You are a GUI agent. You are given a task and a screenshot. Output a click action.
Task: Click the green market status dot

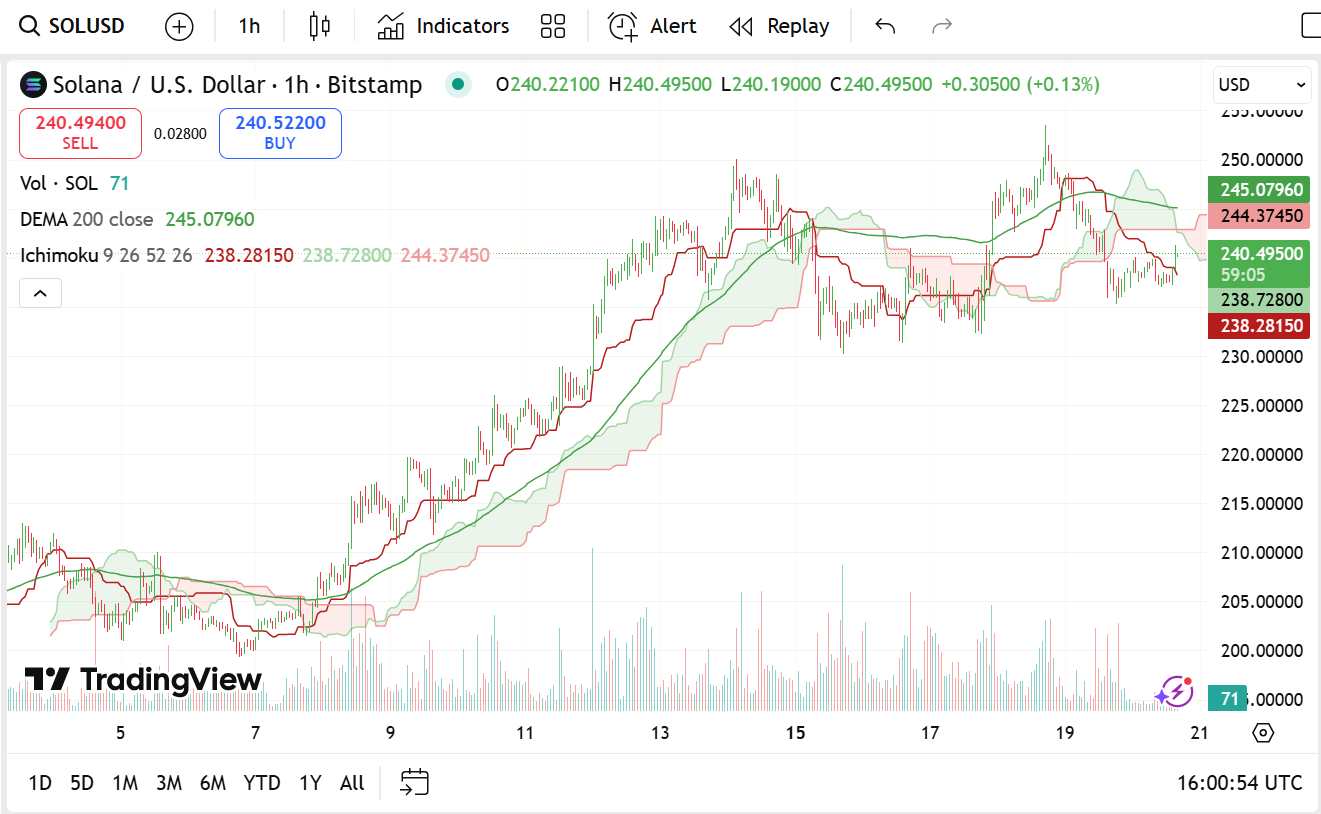(458, 84)
